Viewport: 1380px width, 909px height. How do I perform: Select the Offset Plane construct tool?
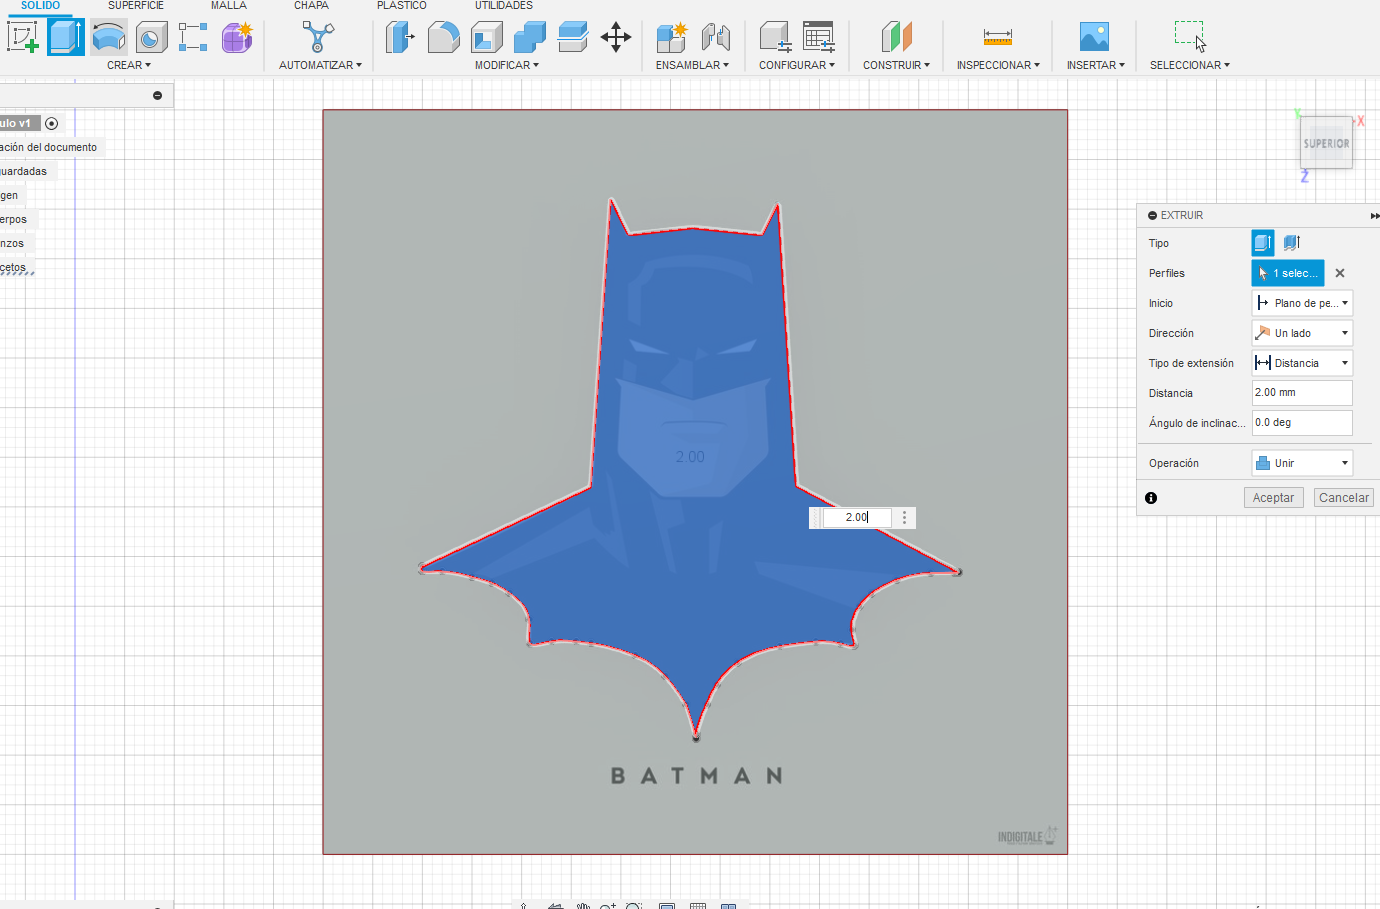point(896,37)
